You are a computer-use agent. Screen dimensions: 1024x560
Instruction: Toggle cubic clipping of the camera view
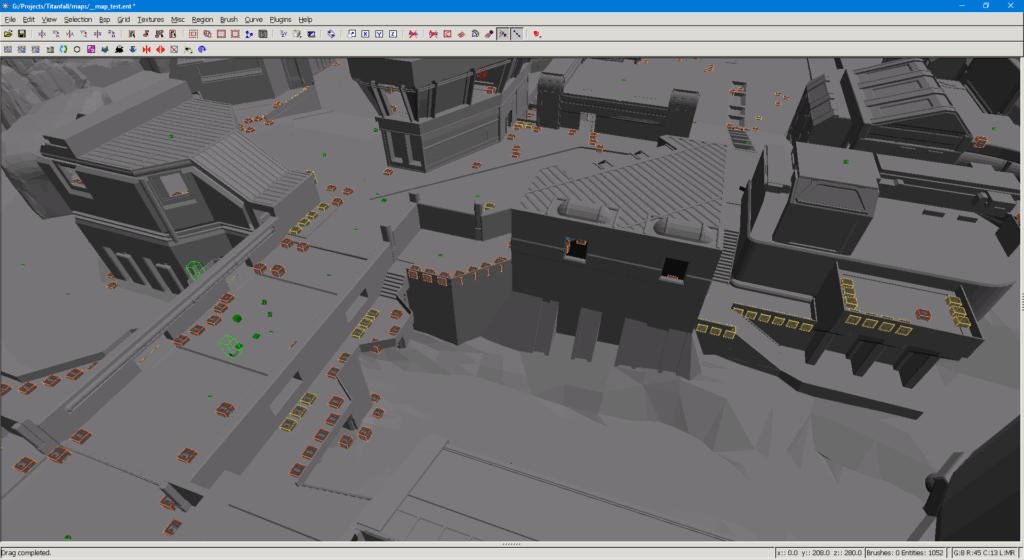coord(311,34)
